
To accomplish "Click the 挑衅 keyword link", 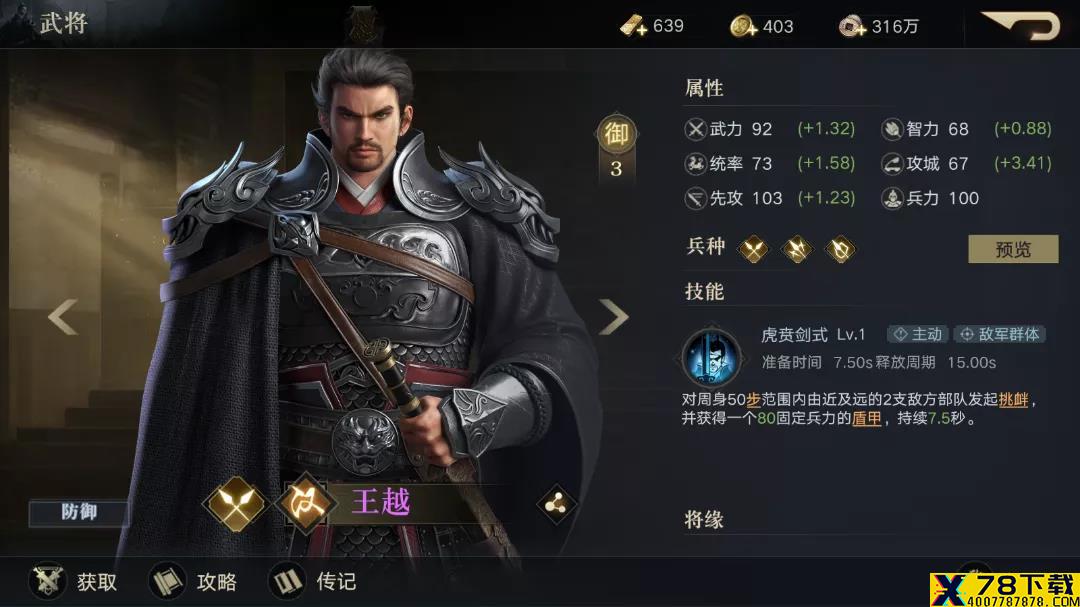I will (x=1013, y=399).
